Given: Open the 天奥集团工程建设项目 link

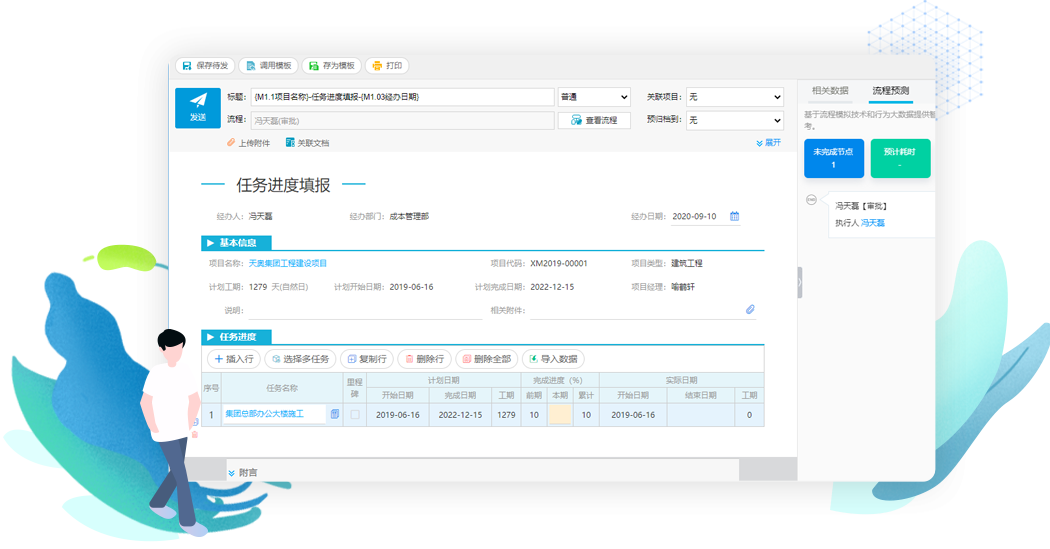Looking at the screenshot, I should (x=288, y=264).
